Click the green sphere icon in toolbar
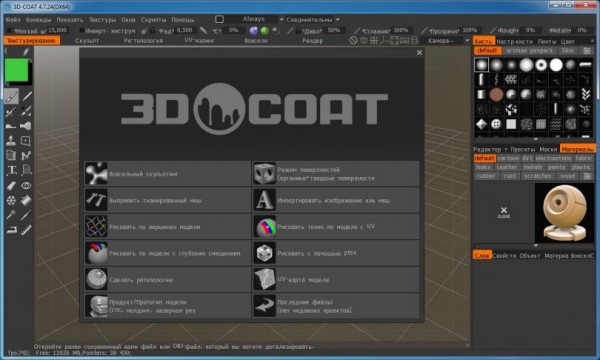The width and height of the screenshot is (600, 360). pyautogui.click(x=264, y=31)
